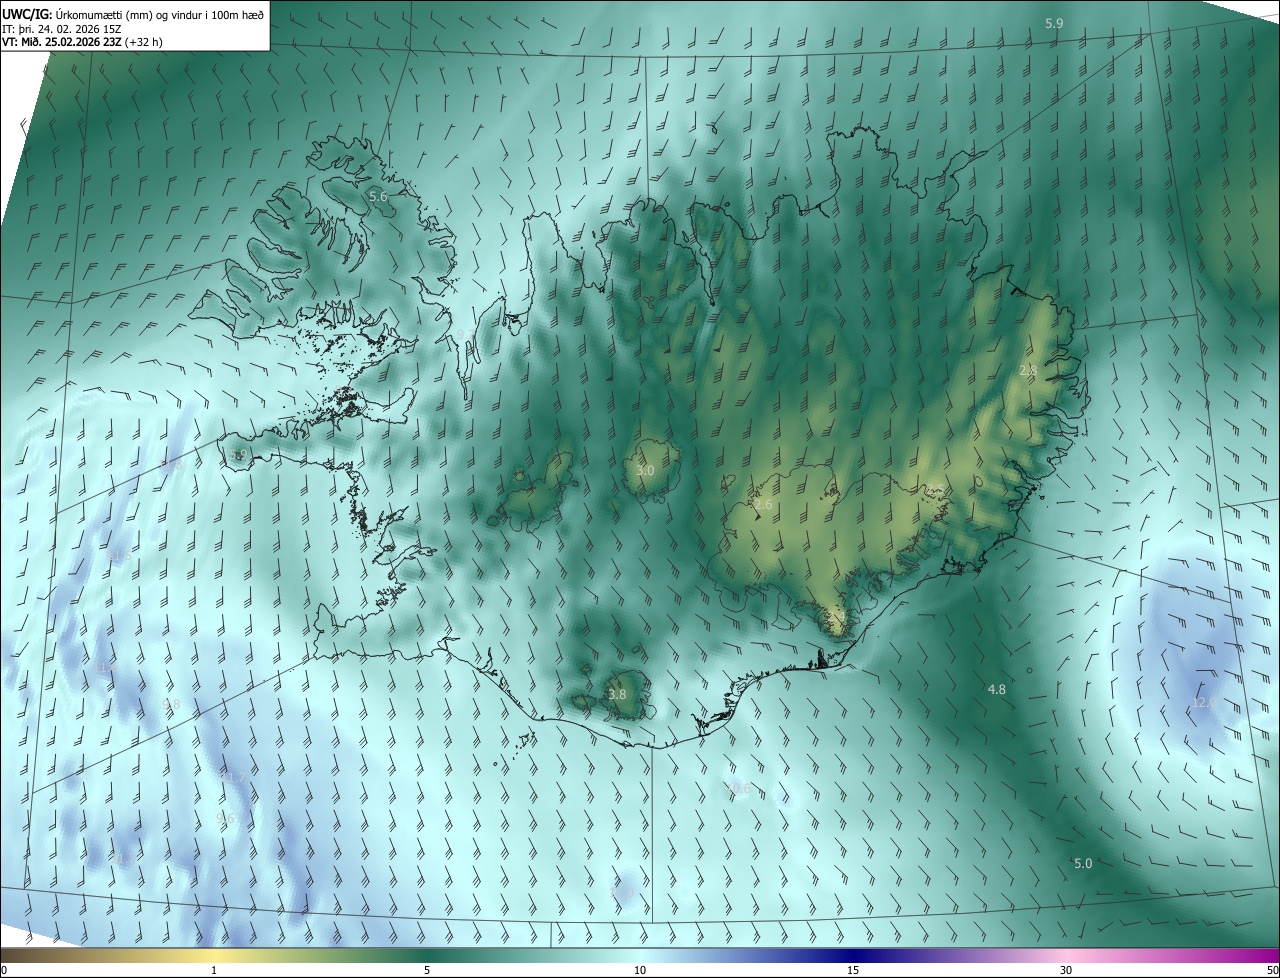Viewport: 1280px width, 978px height.
Task: Click the 2.8 value in East Iceland
Action: [x=1028, y=370]
